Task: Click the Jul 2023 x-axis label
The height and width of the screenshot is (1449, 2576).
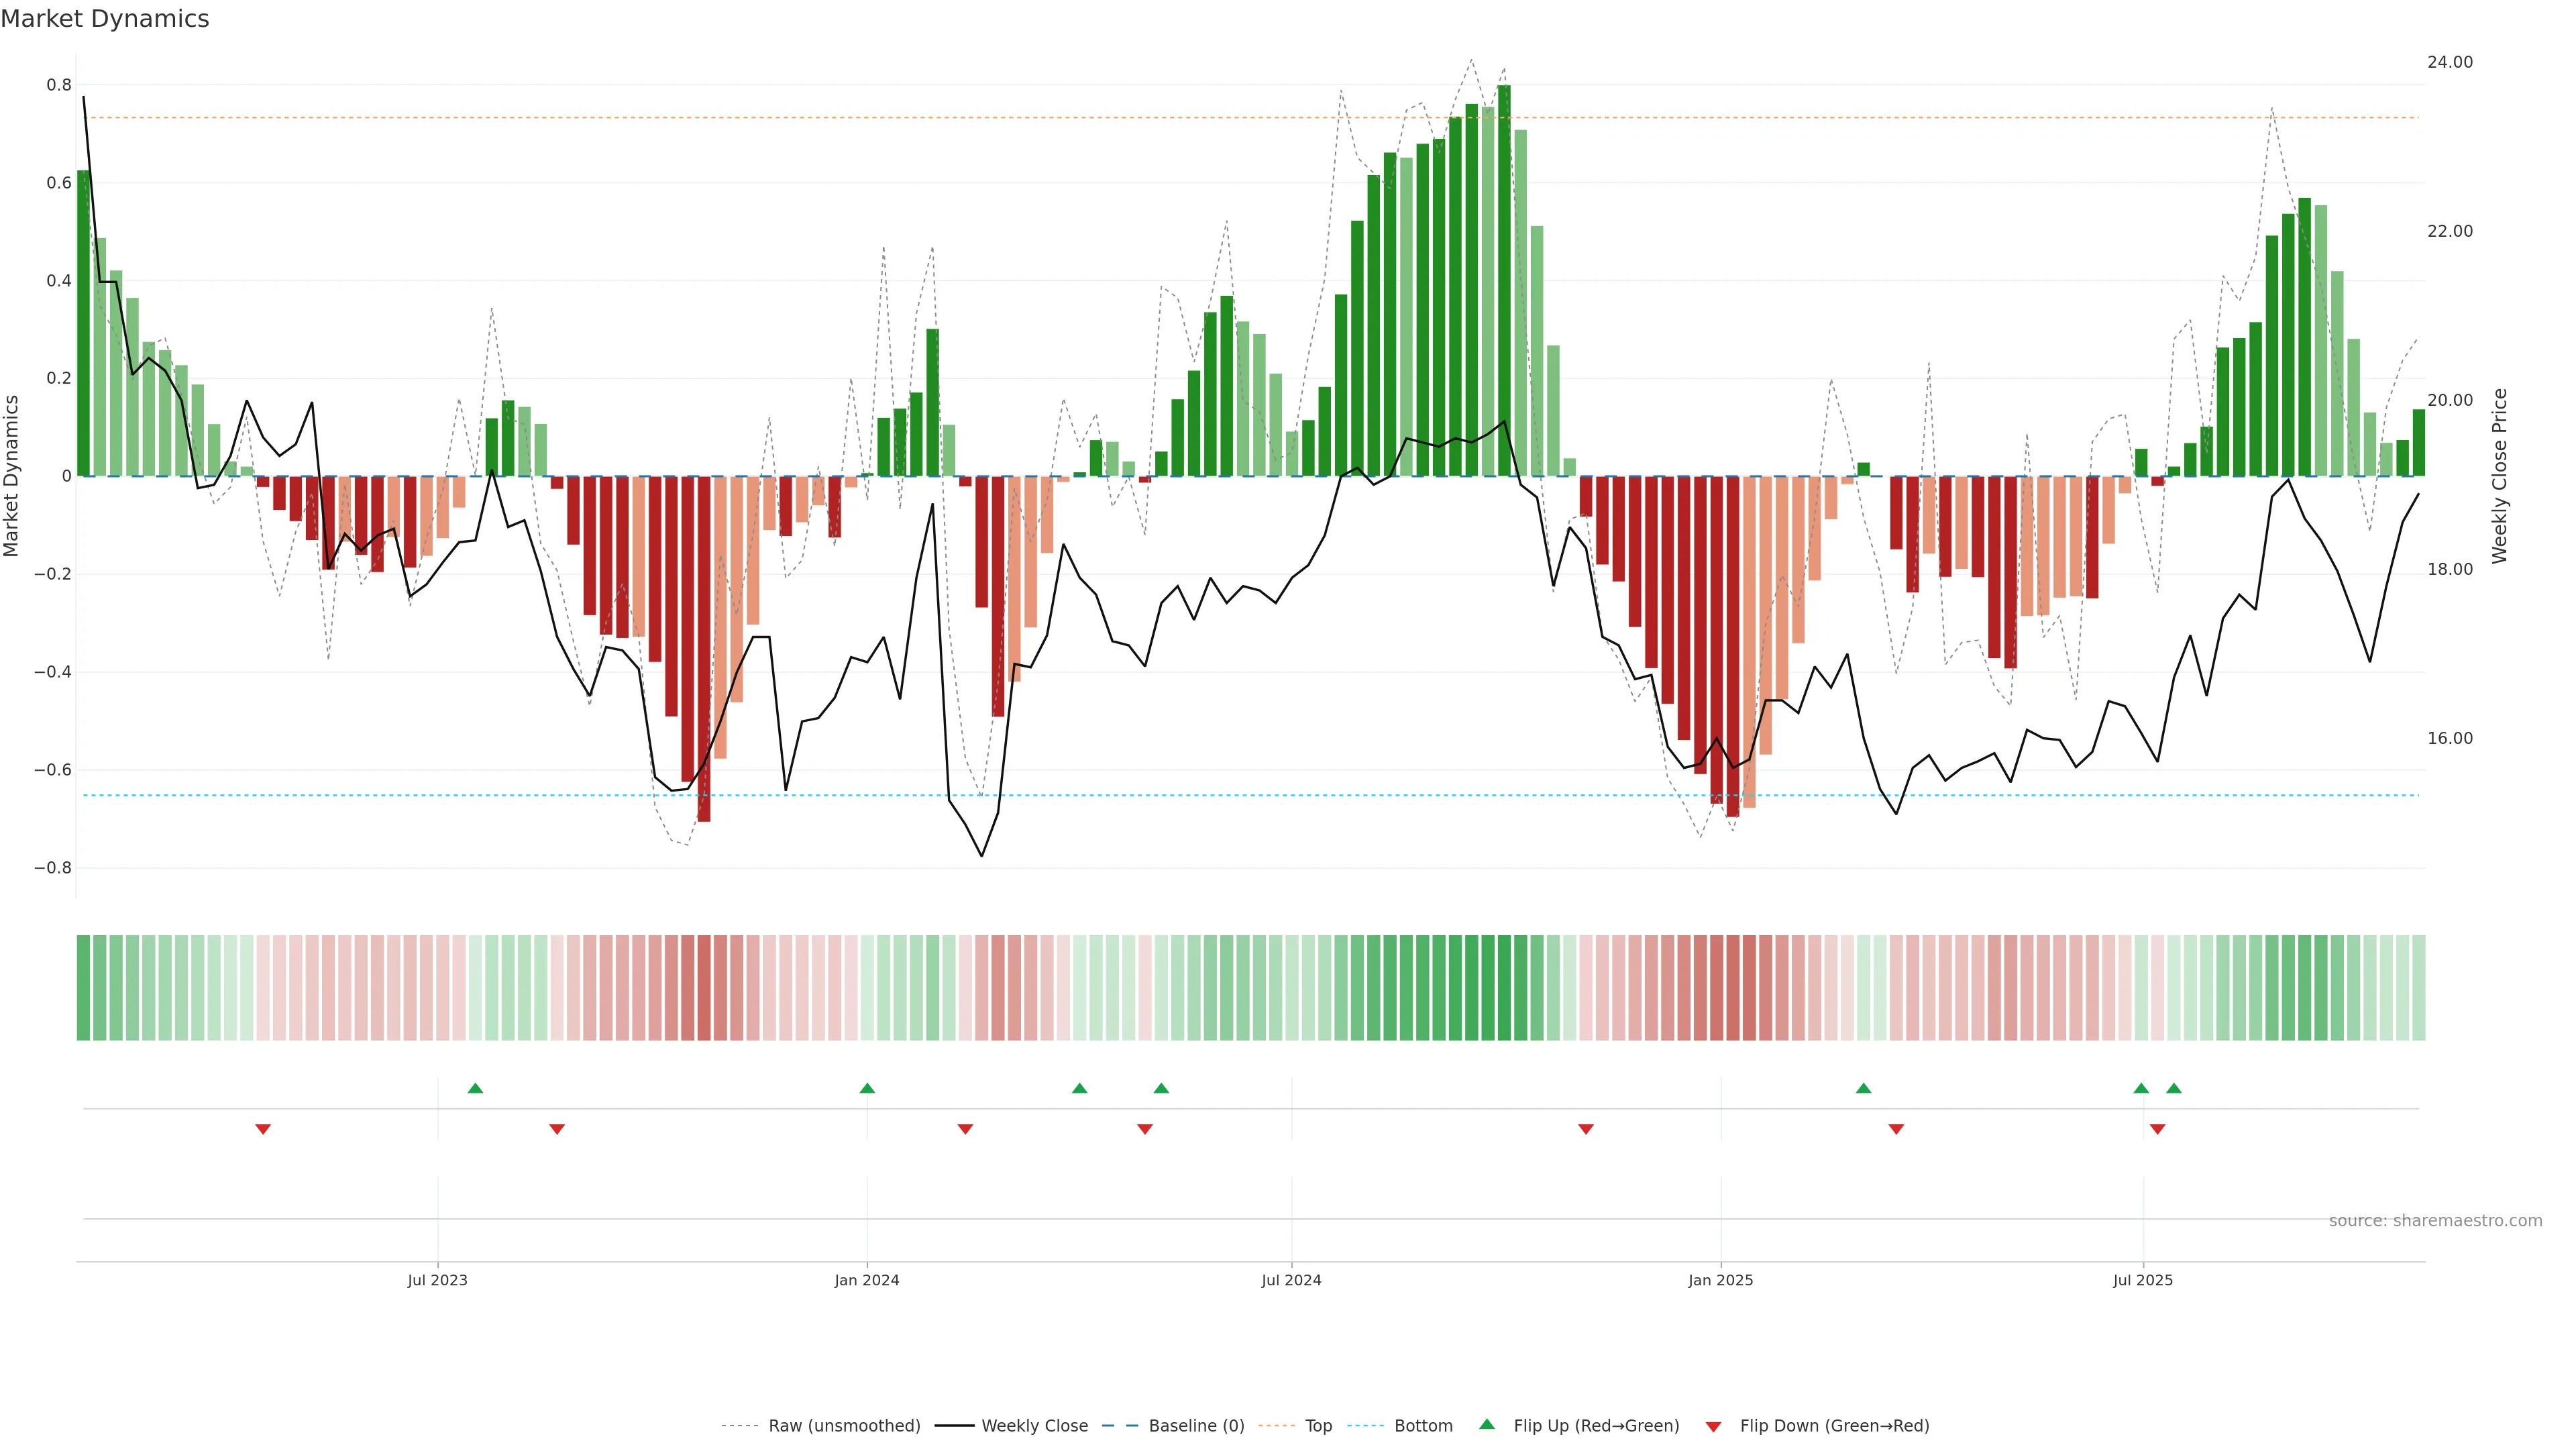Action: (x=437, y=1280)
